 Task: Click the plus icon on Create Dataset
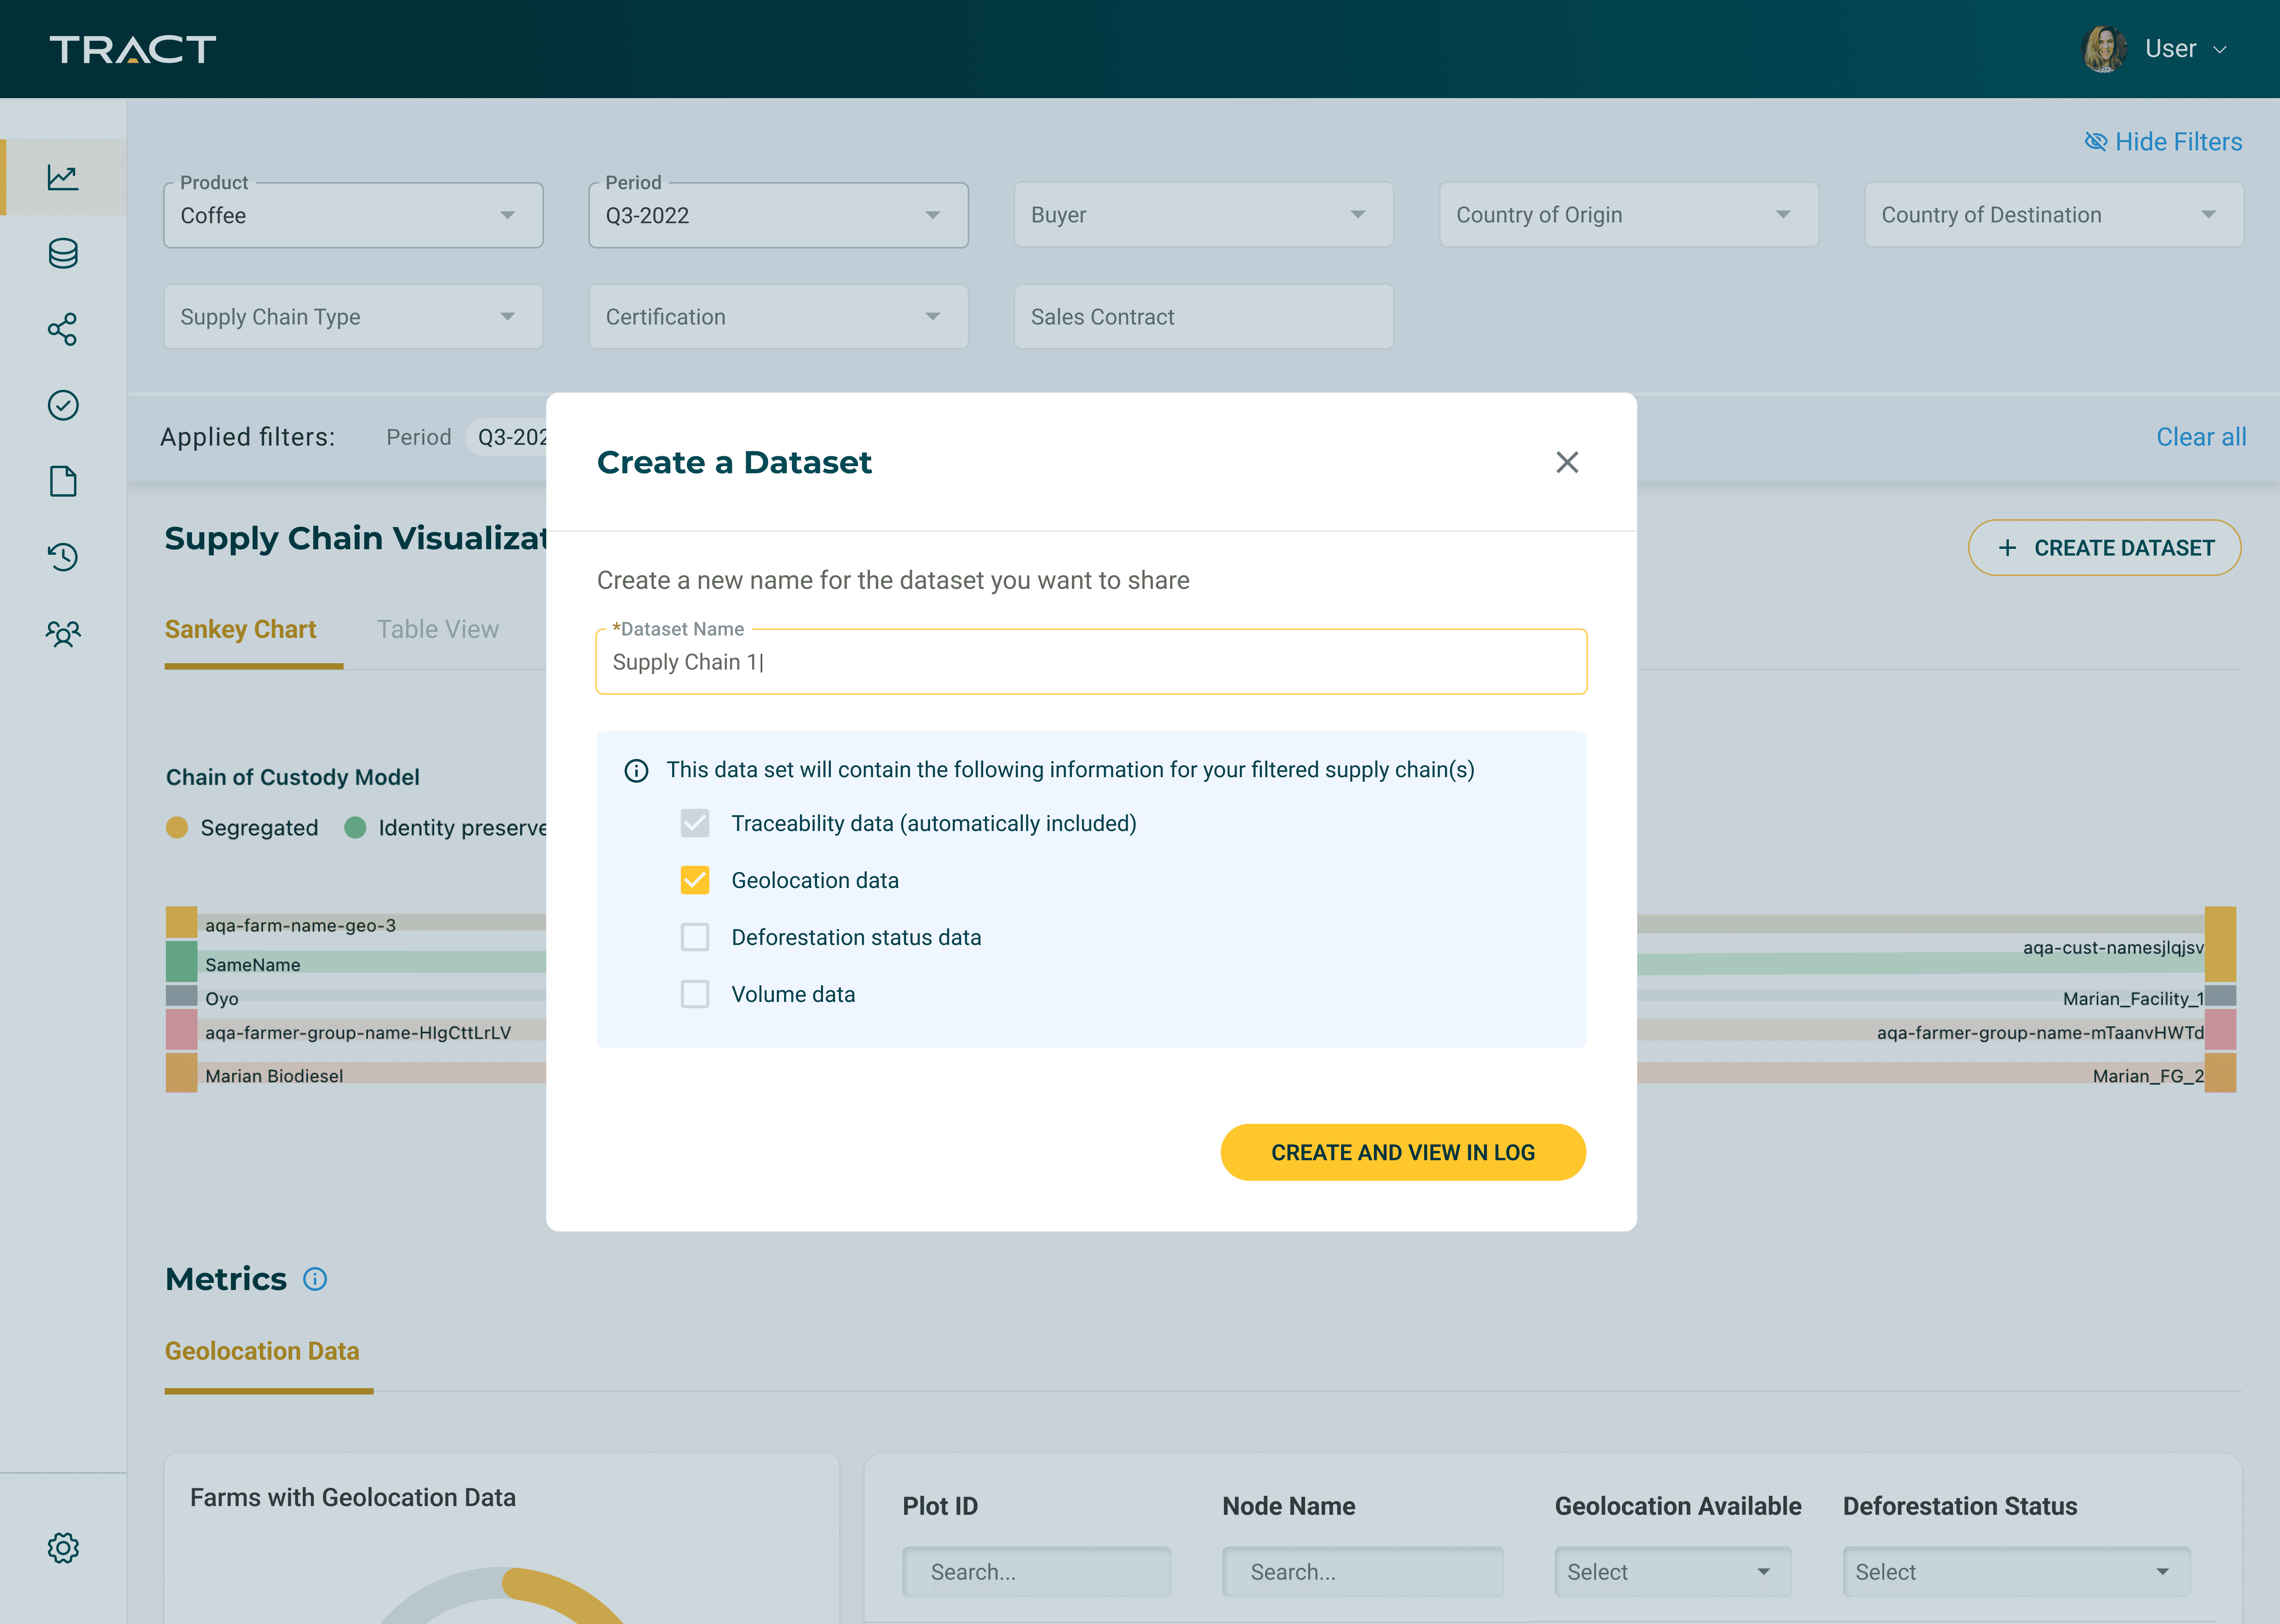point(2007,548)
